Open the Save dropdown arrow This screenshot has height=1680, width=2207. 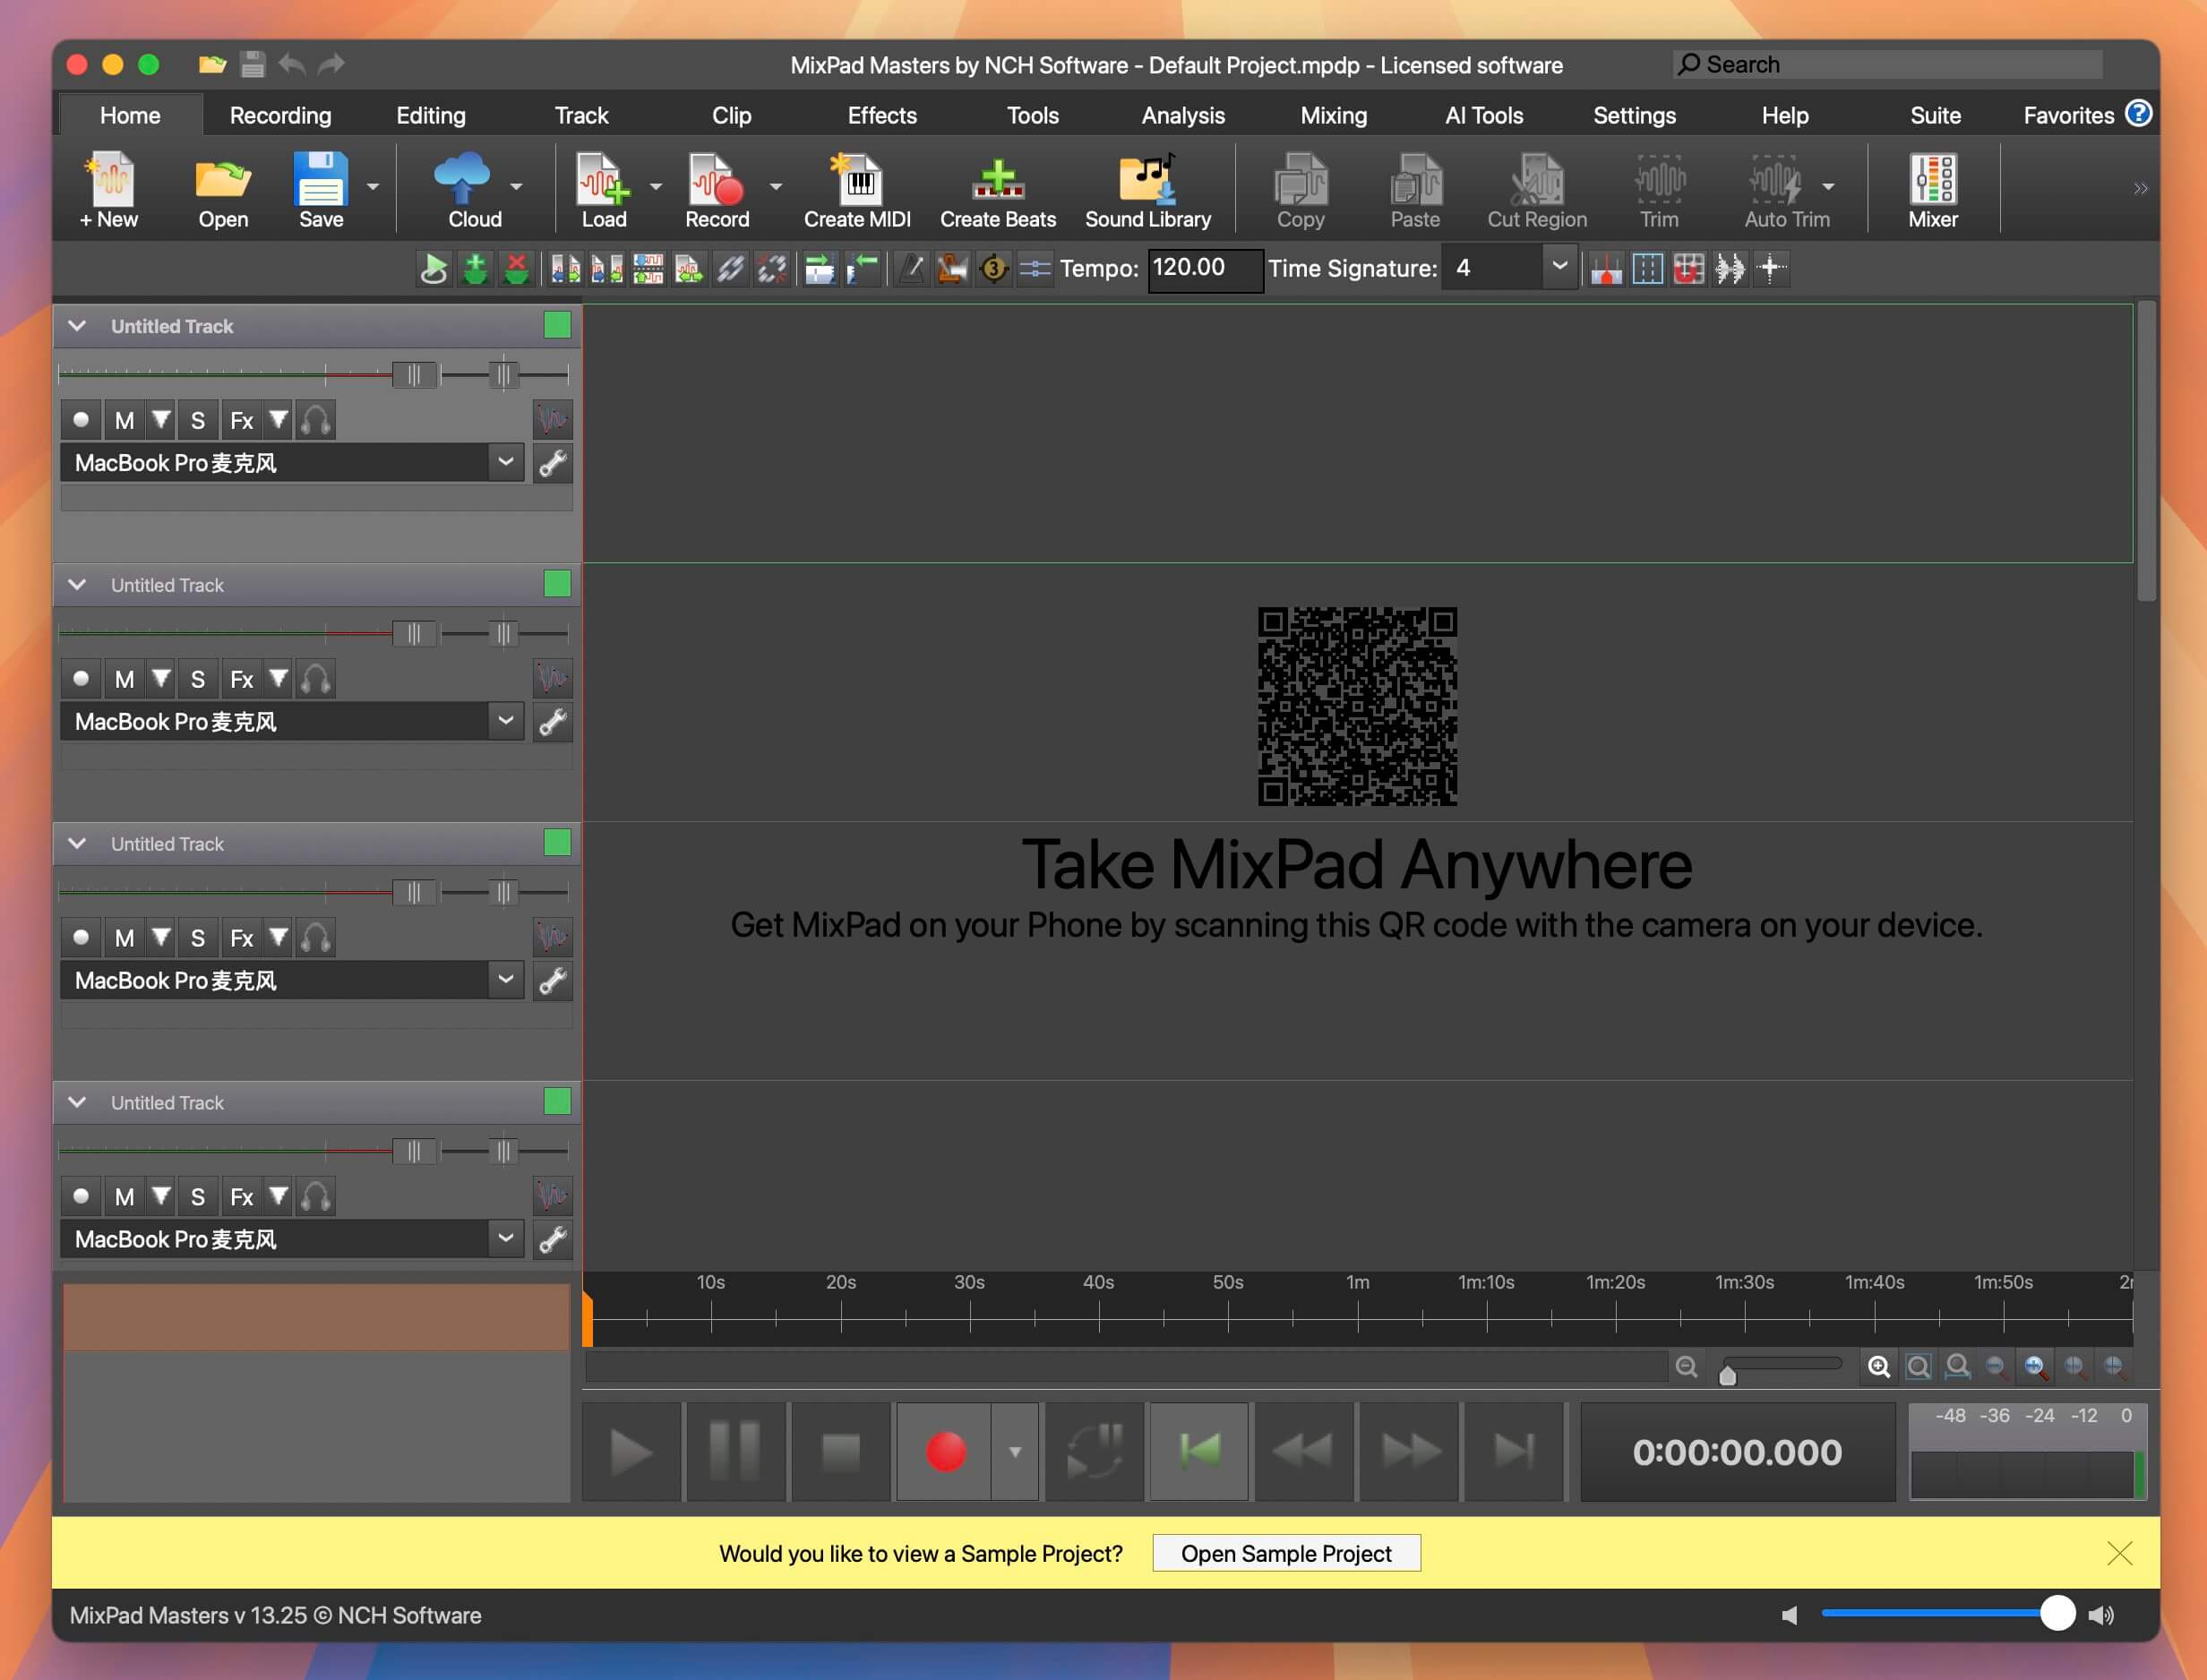[x=373, y=187]
